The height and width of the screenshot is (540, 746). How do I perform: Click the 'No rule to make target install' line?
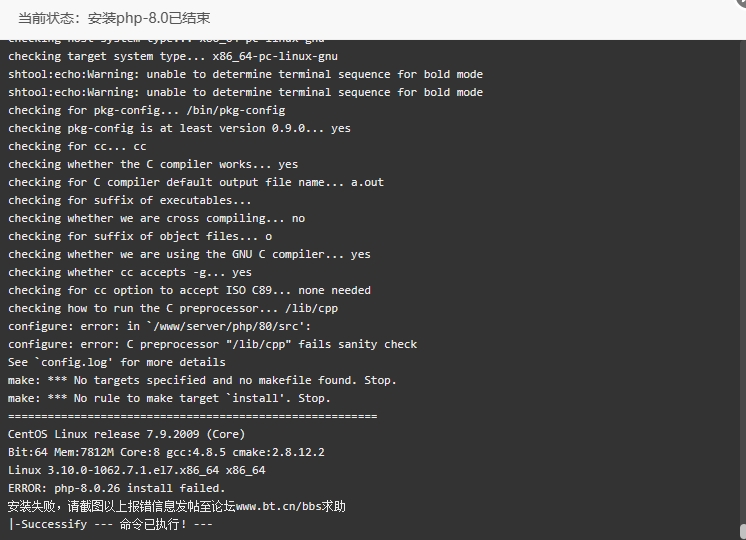click(x=169, y=399)
